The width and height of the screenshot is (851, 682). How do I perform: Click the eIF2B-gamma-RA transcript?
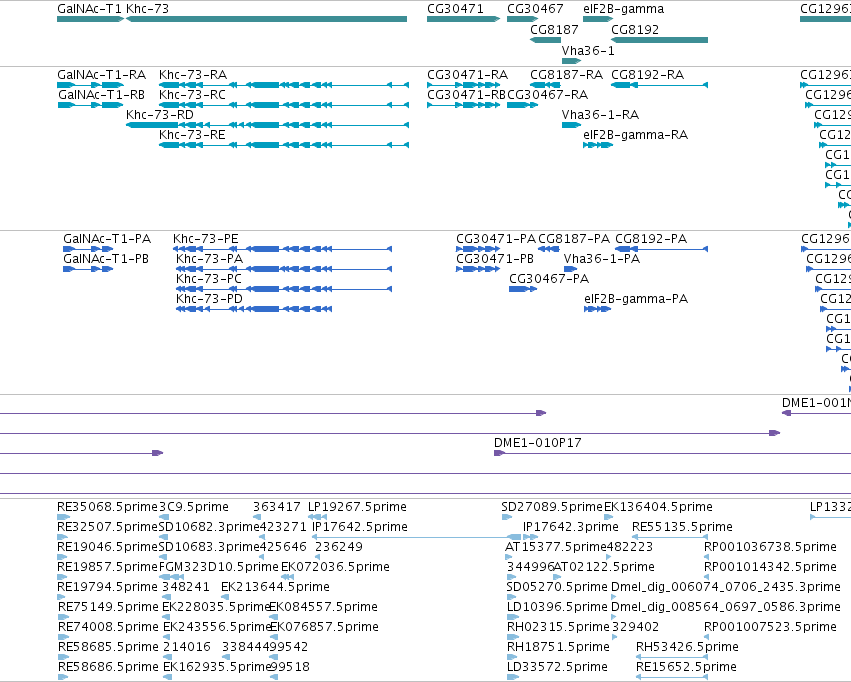pos(598,145)
